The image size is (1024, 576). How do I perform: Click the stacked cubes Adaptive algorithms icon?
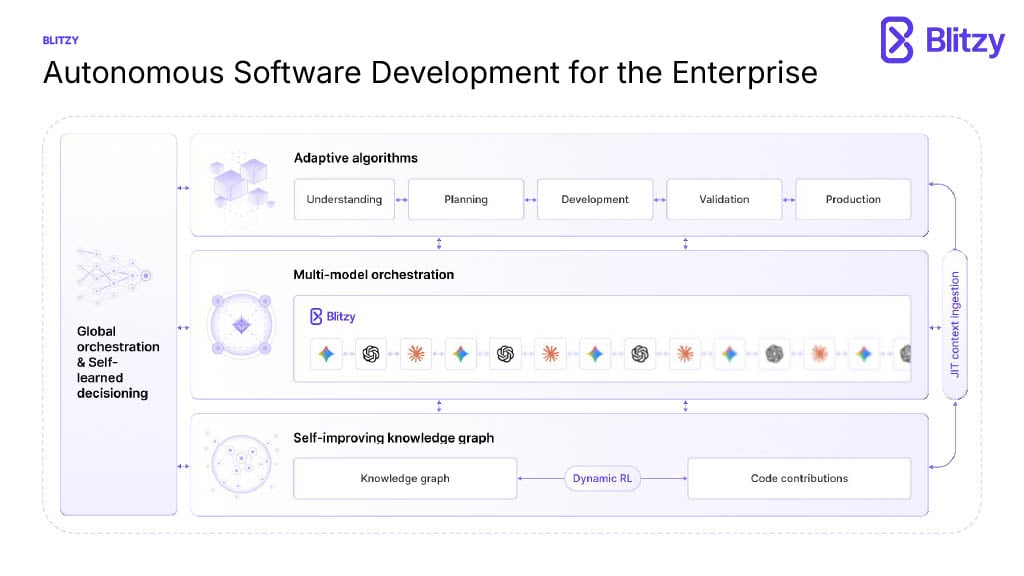click(240, 187)
